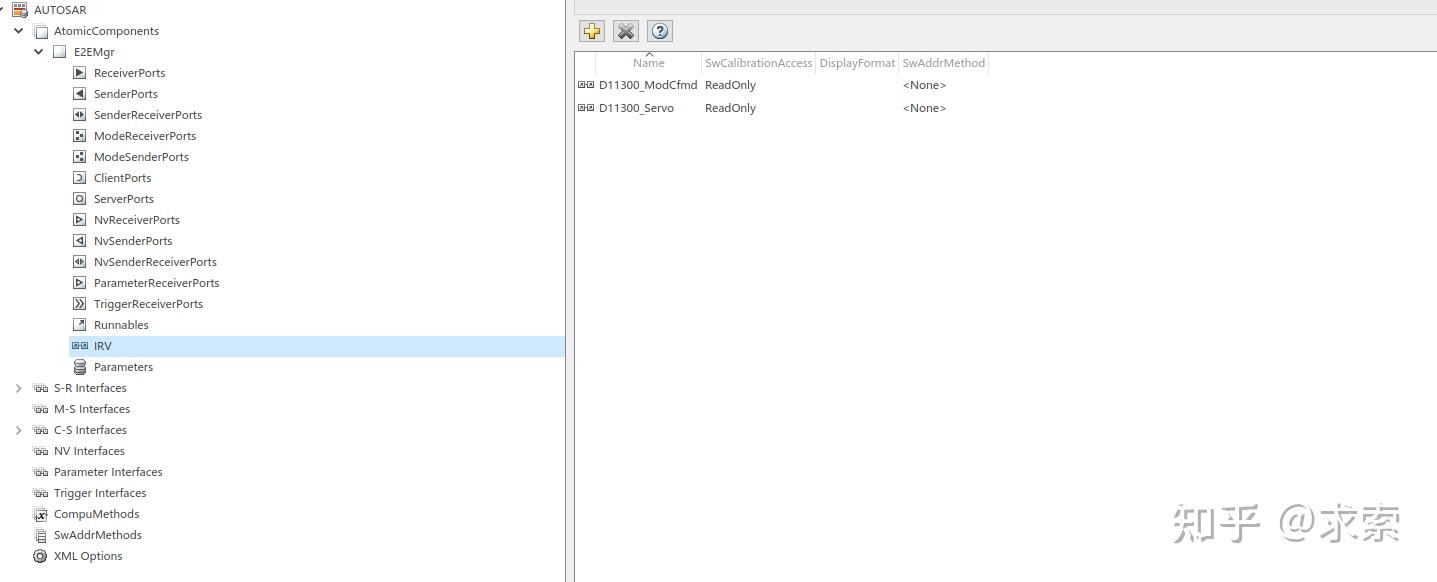Click the NvSenderReceiverPorts icon
This screenshot has width=1437, height=582.
point(80,262)
